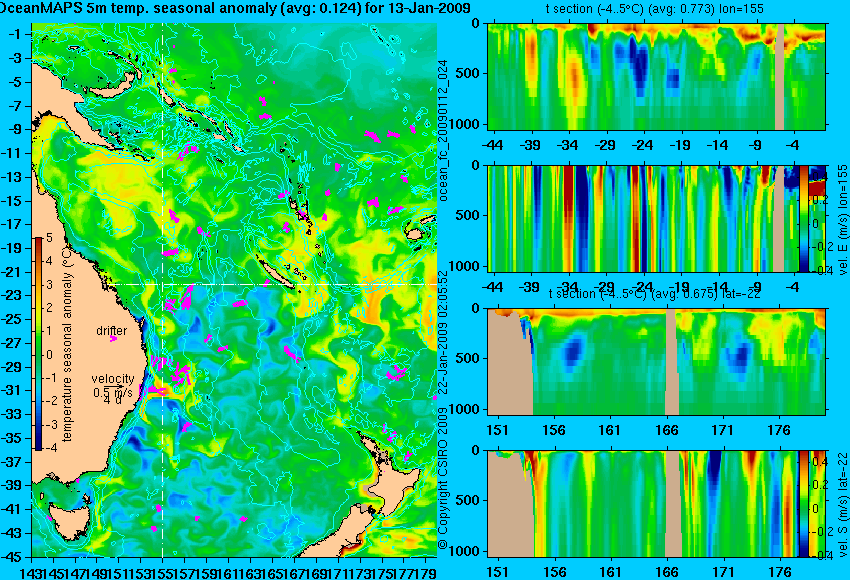Image resolution: width=850 pixels, height=580 pixels.
Task: Click the 'velocity' legend label
Action: pos(113,379)
